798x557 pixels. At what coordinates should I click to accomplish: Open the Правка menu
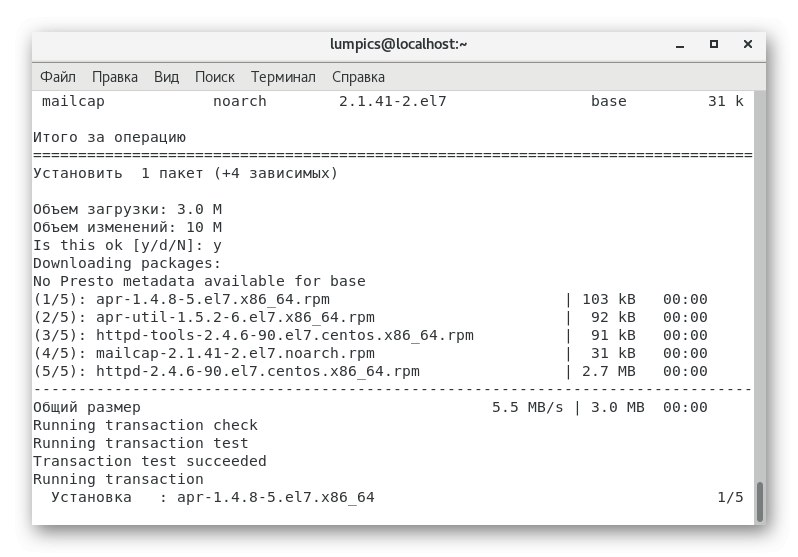click(x=115, y=77)
